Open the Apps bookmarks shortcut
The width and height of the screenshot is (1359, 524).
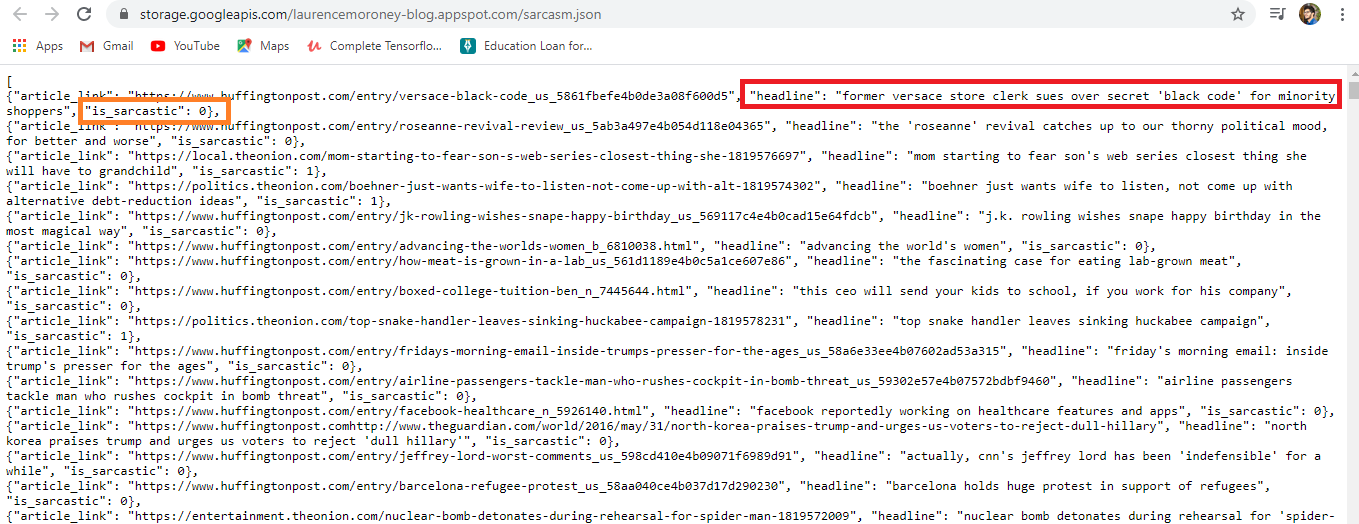[x=38, y=46]
